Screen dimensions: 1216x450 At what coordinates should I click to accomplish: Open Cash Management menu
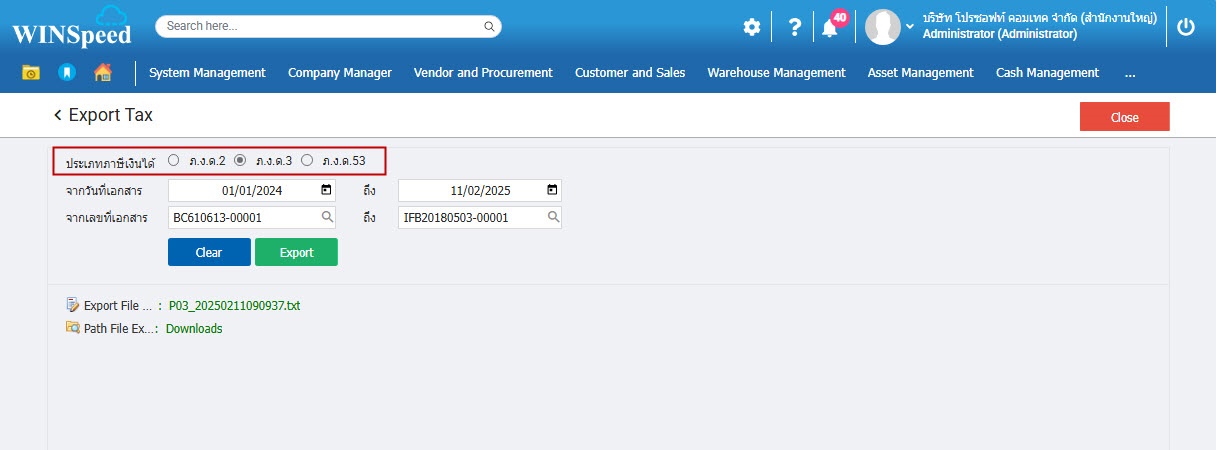point(1047,72)
